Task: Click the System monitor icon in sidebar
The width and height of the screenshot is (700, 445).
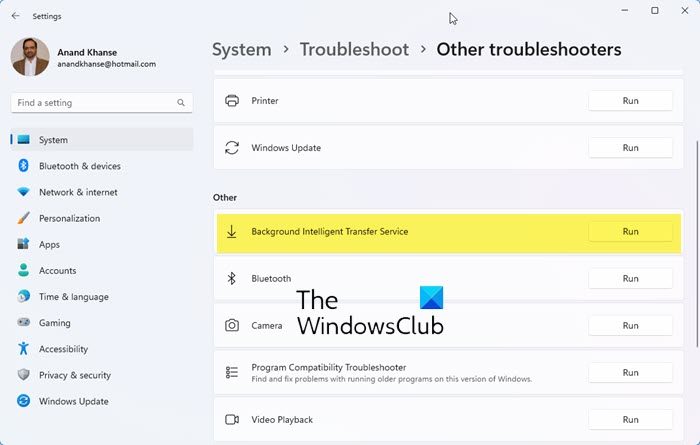Action: [x=24, y=140]
